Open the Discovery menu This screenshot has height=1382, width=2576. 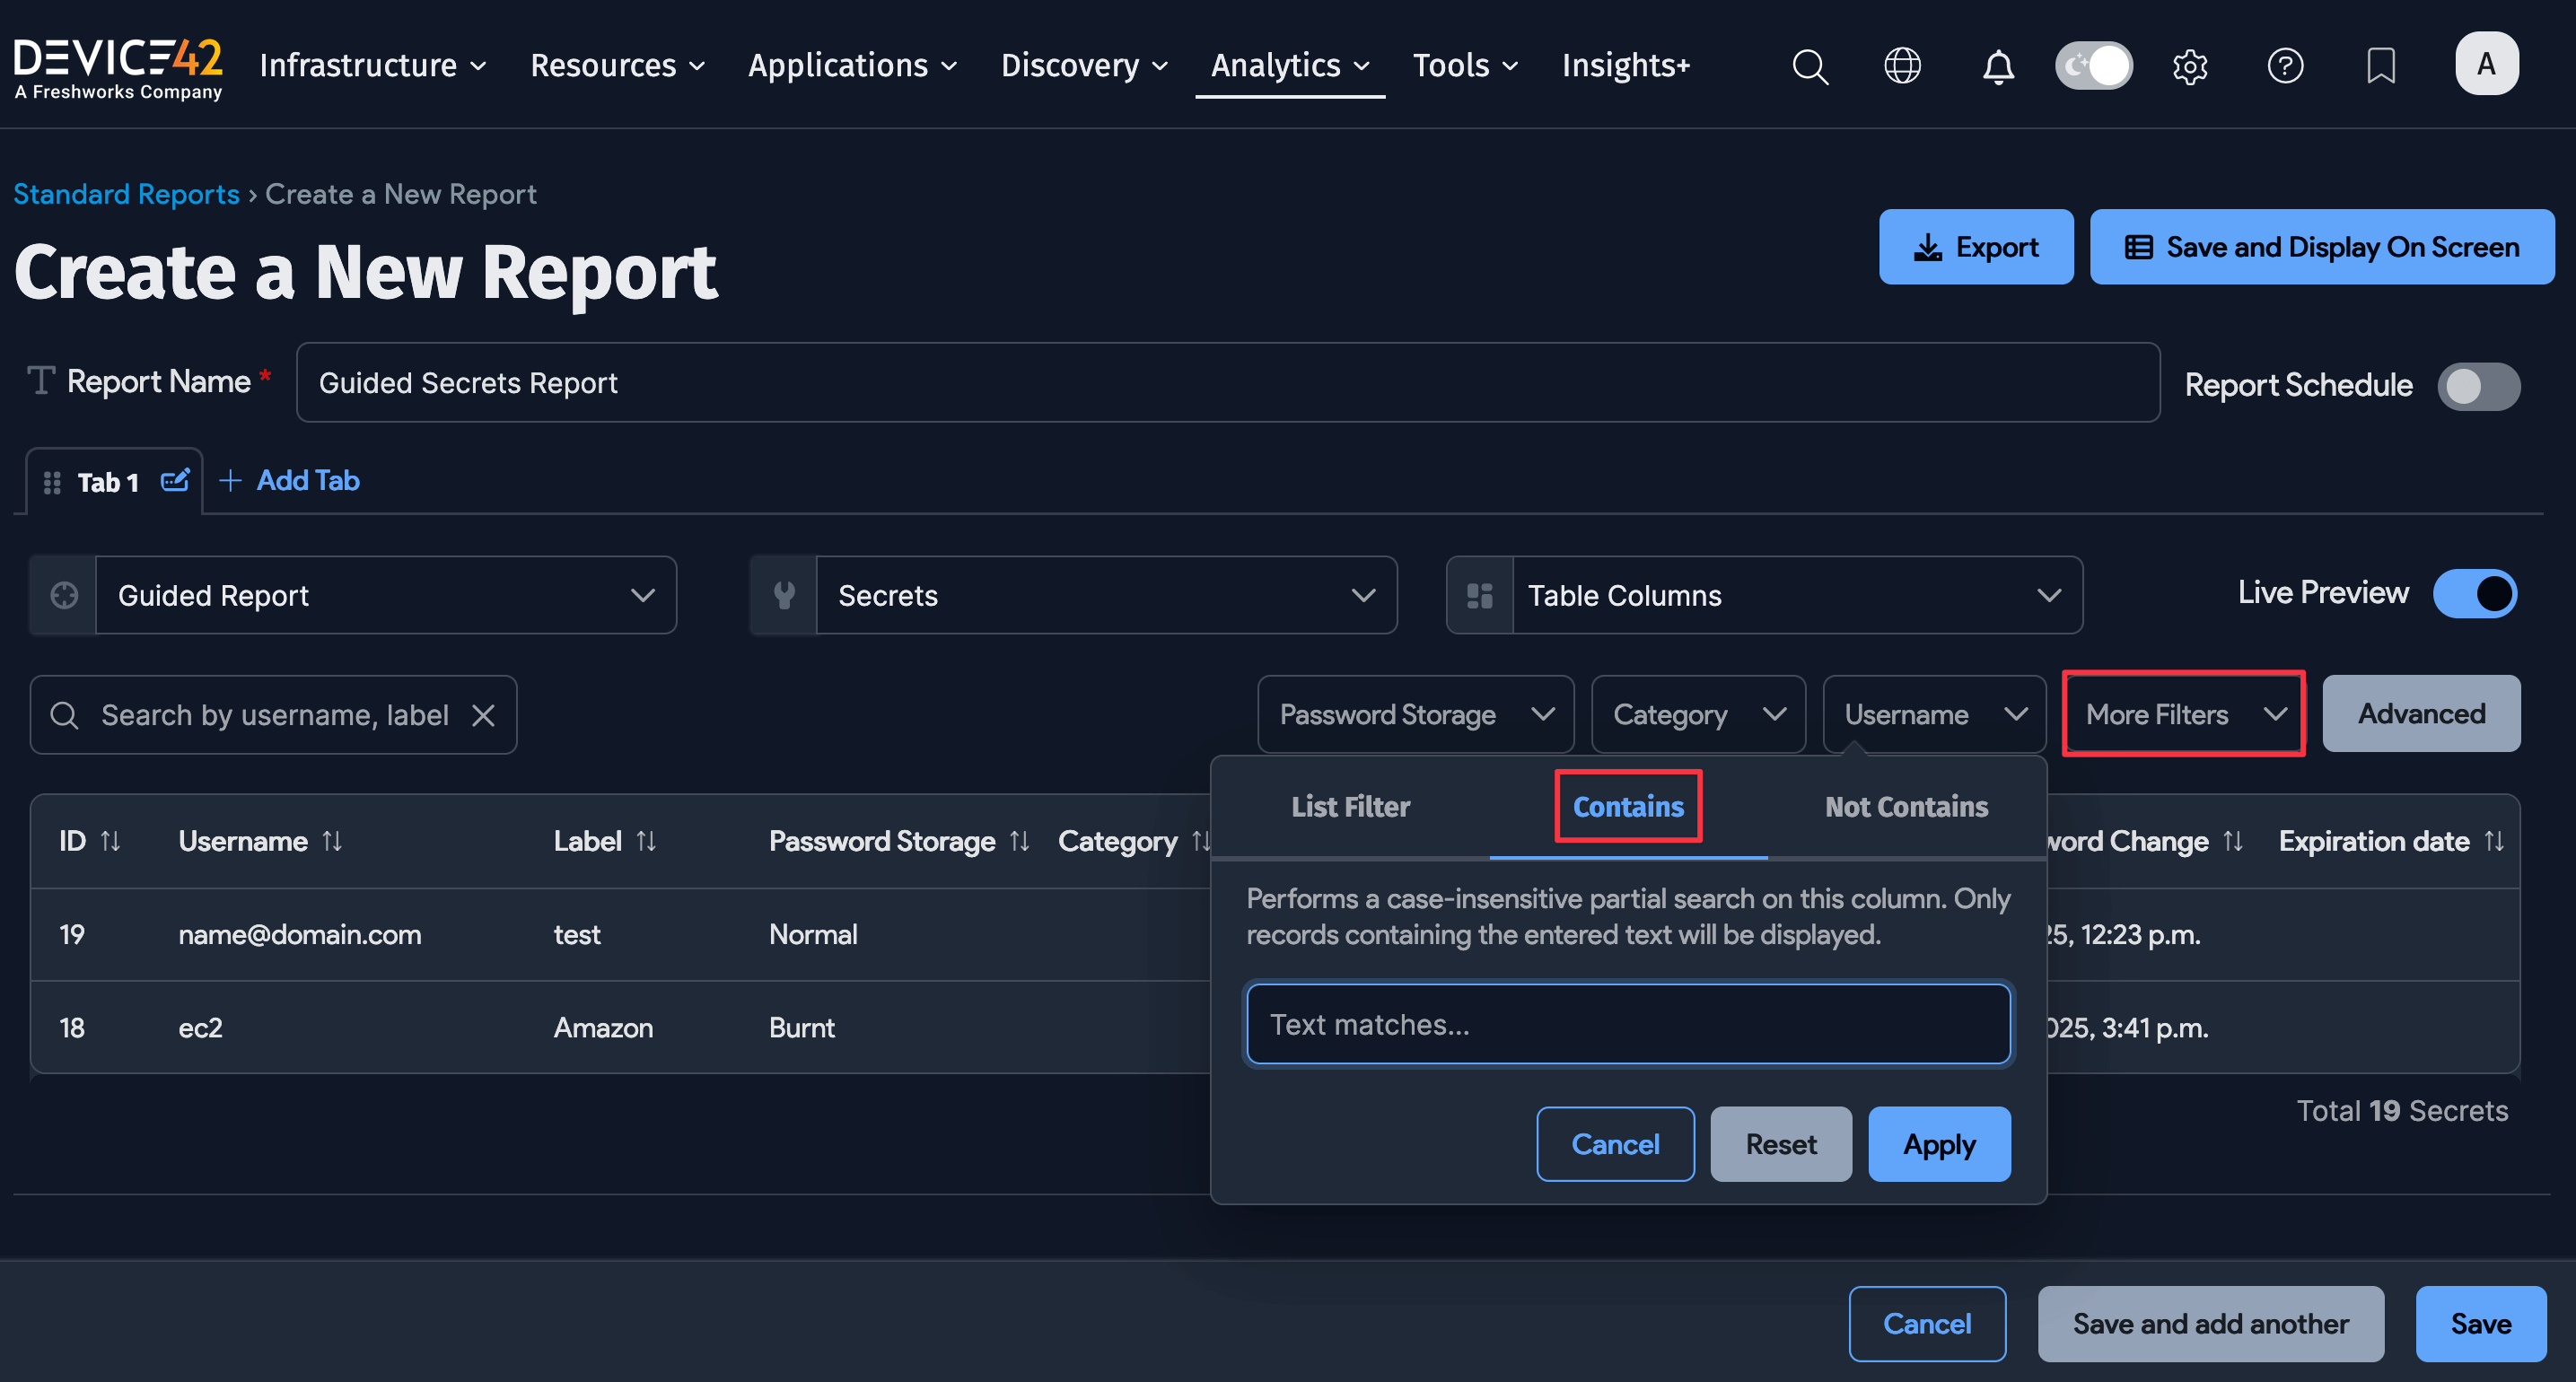[1084, 66]
